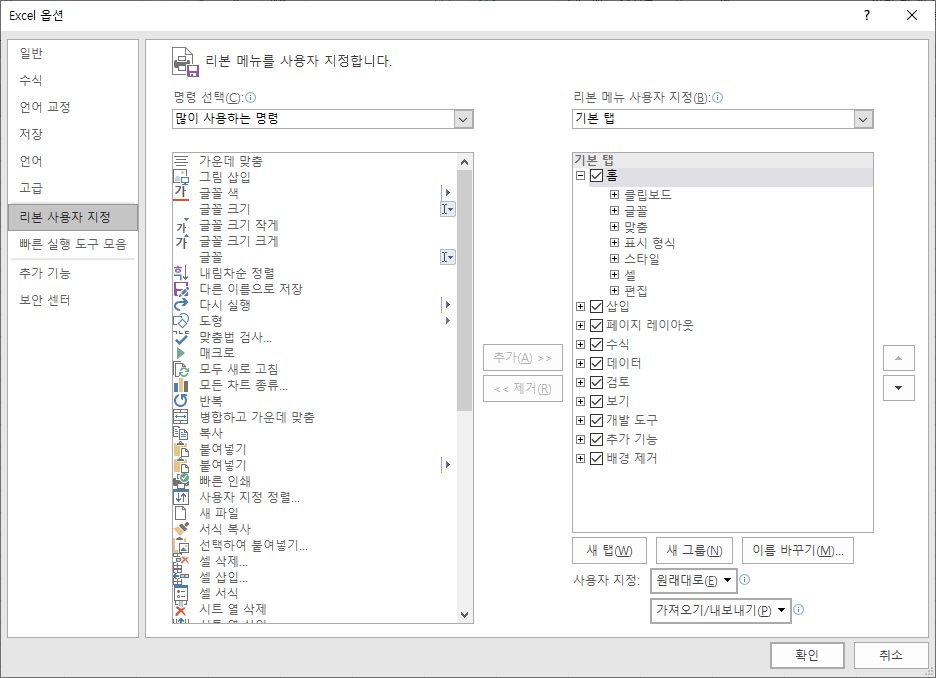Uncheck the 페이지 레이아웃 checkbox

(x=596, y=325)
